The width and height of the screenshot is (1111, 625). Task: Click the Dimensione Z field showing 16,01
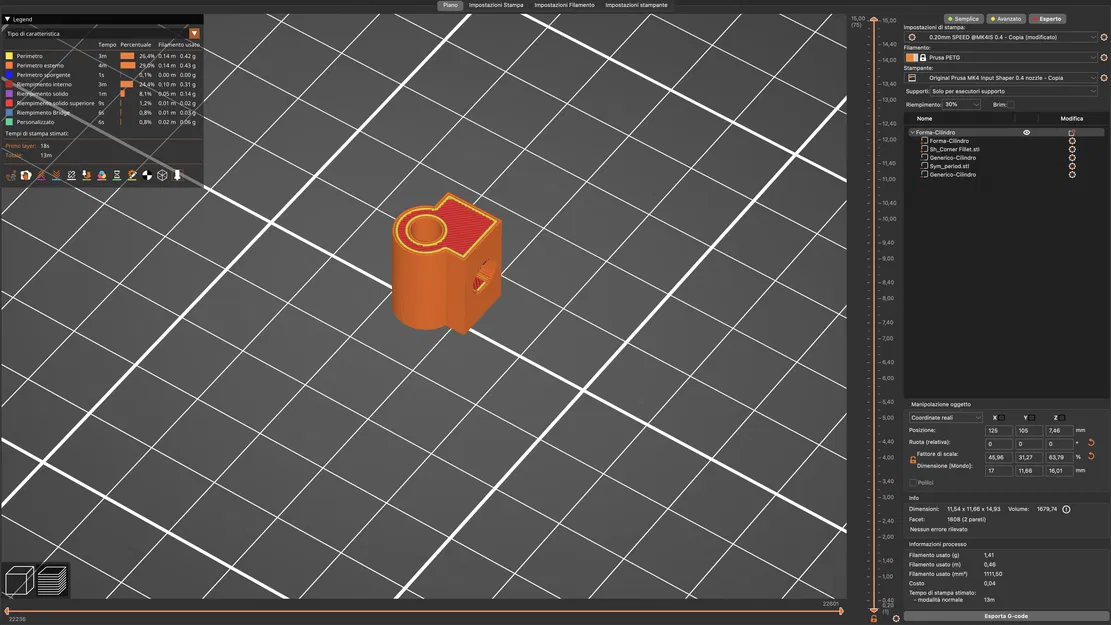coord(1059,471)
